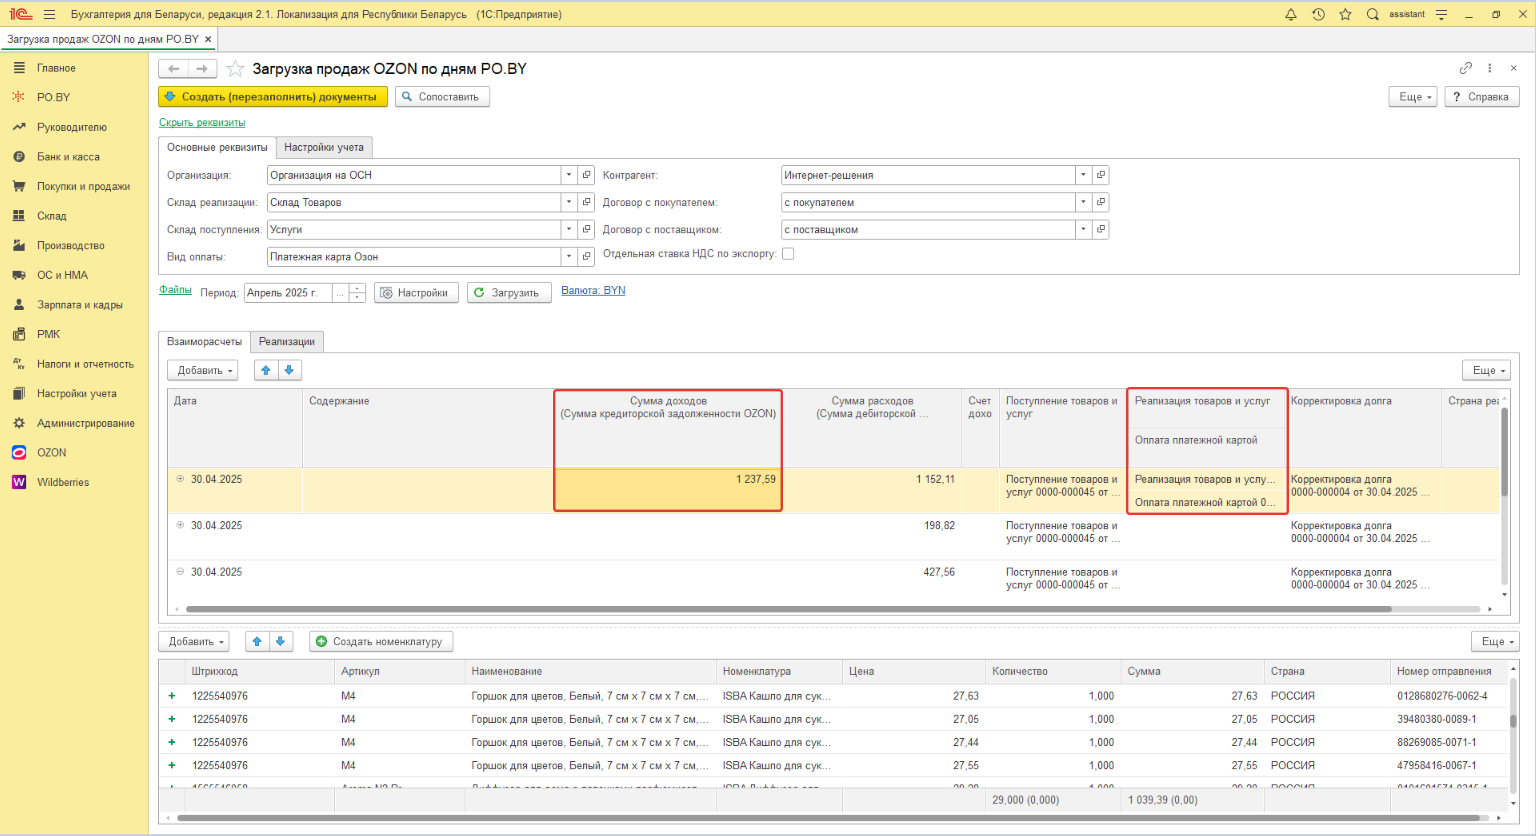Open notifications bell icon

pyautogui.click(x=1291, y=14)
